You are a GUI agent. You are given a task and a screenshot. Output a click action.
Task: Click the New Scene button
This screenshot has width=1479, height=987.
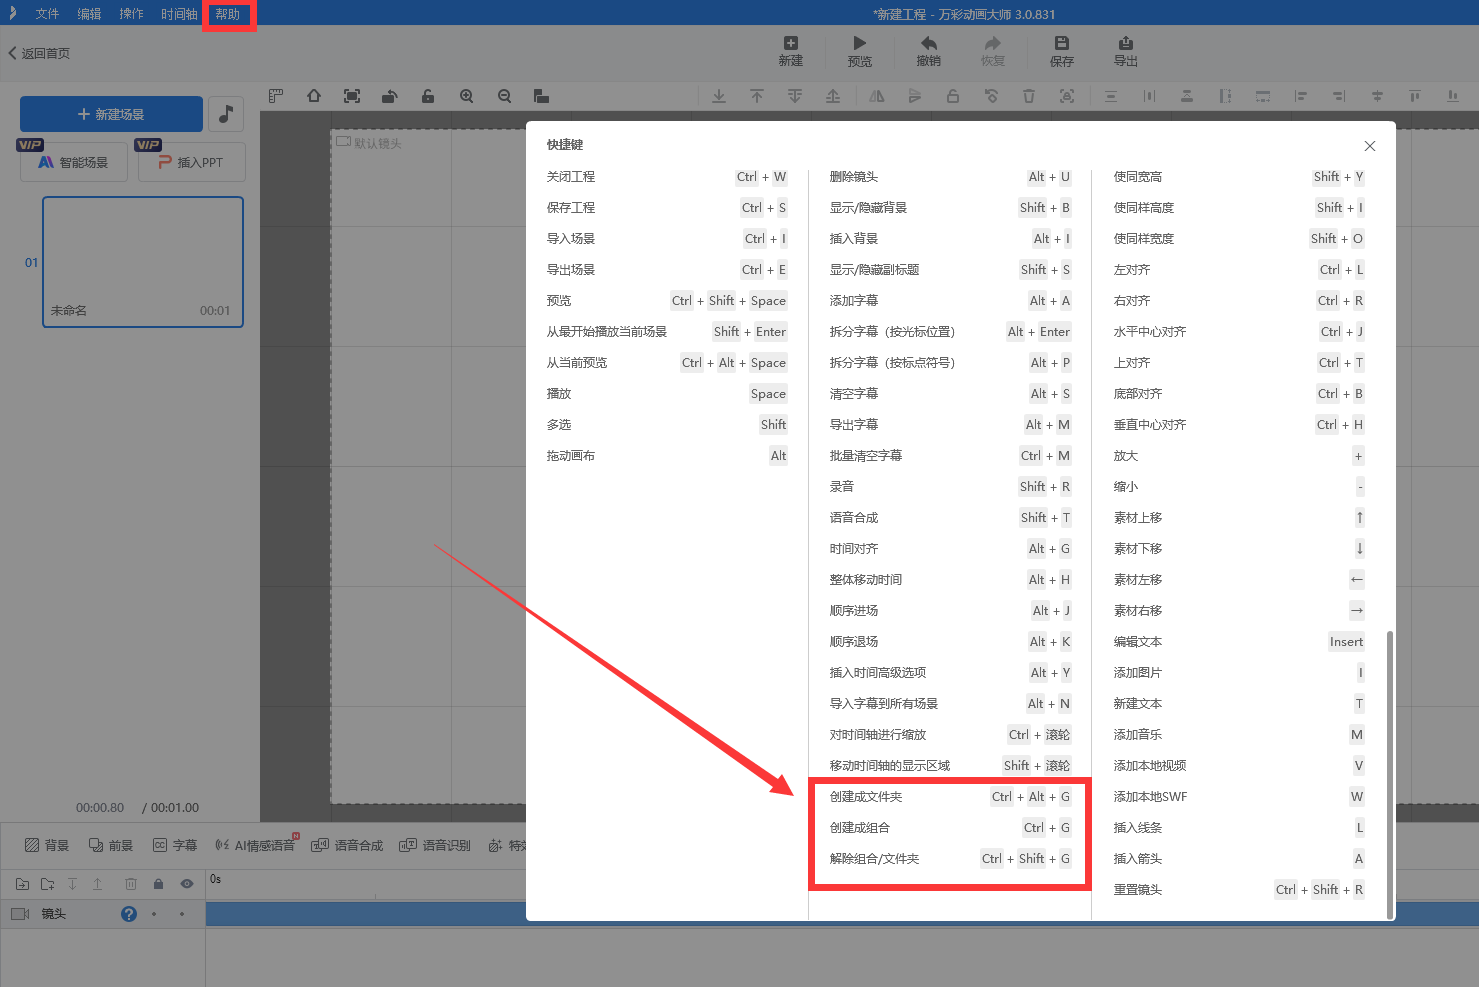[111, 114]
